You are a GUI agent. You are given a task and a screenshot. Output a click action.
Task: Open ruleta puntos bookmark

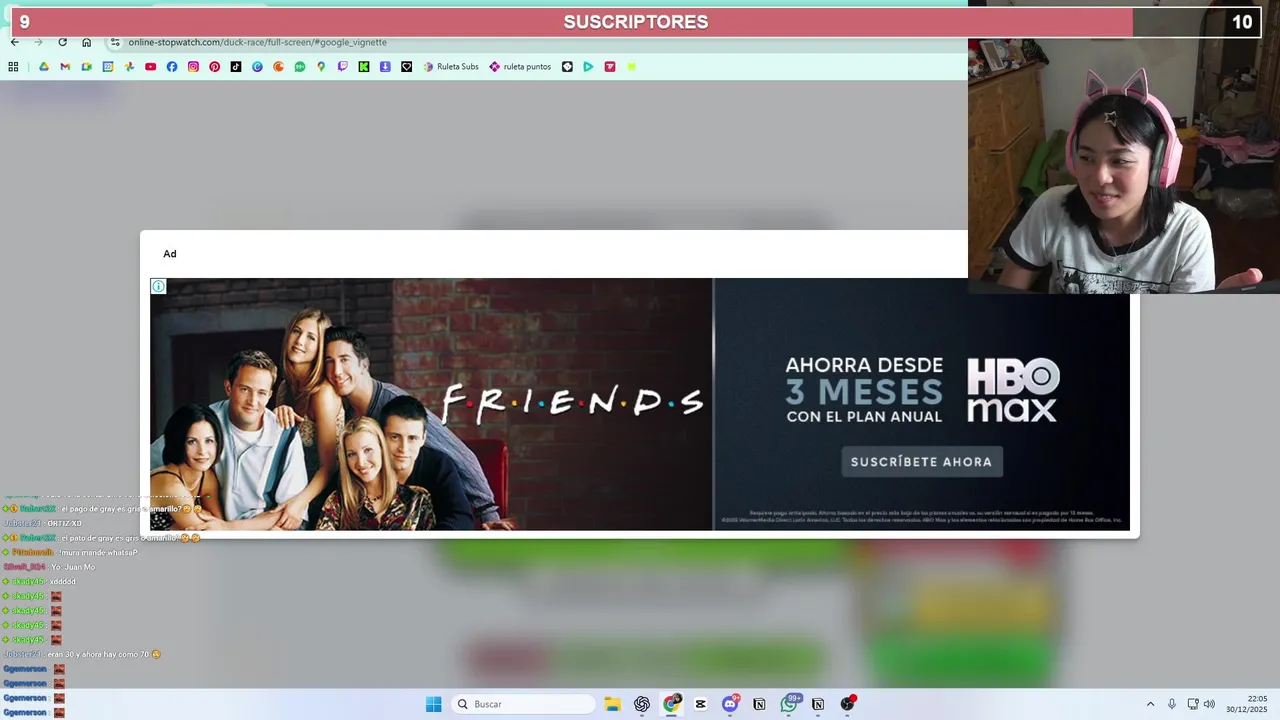tap(520, 67)
